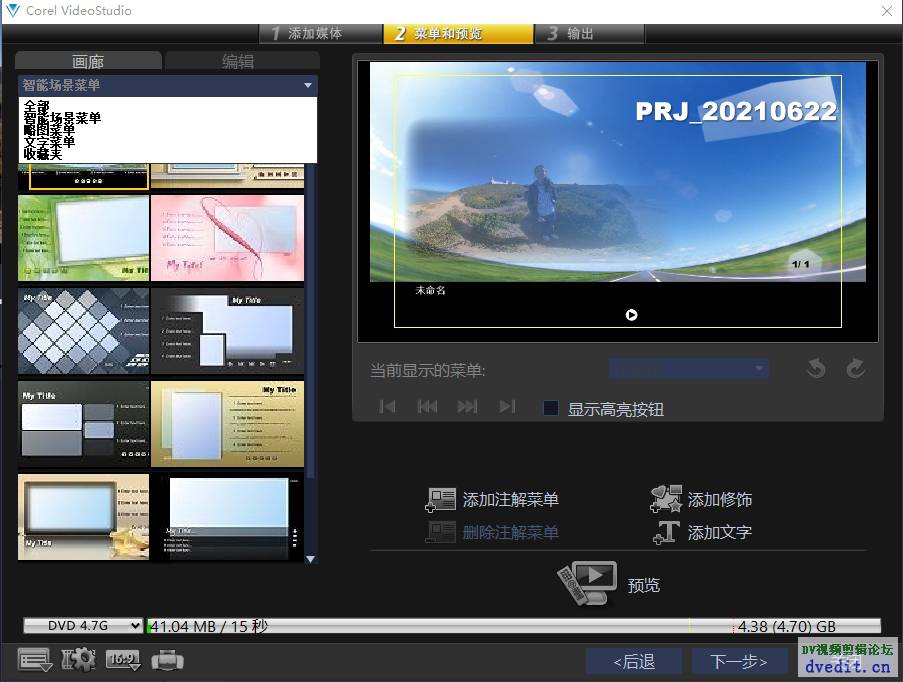This screenshot has height=682, width=903.
Task: Open the 预览 preview remote icon
Action: [x=586, y=583]
